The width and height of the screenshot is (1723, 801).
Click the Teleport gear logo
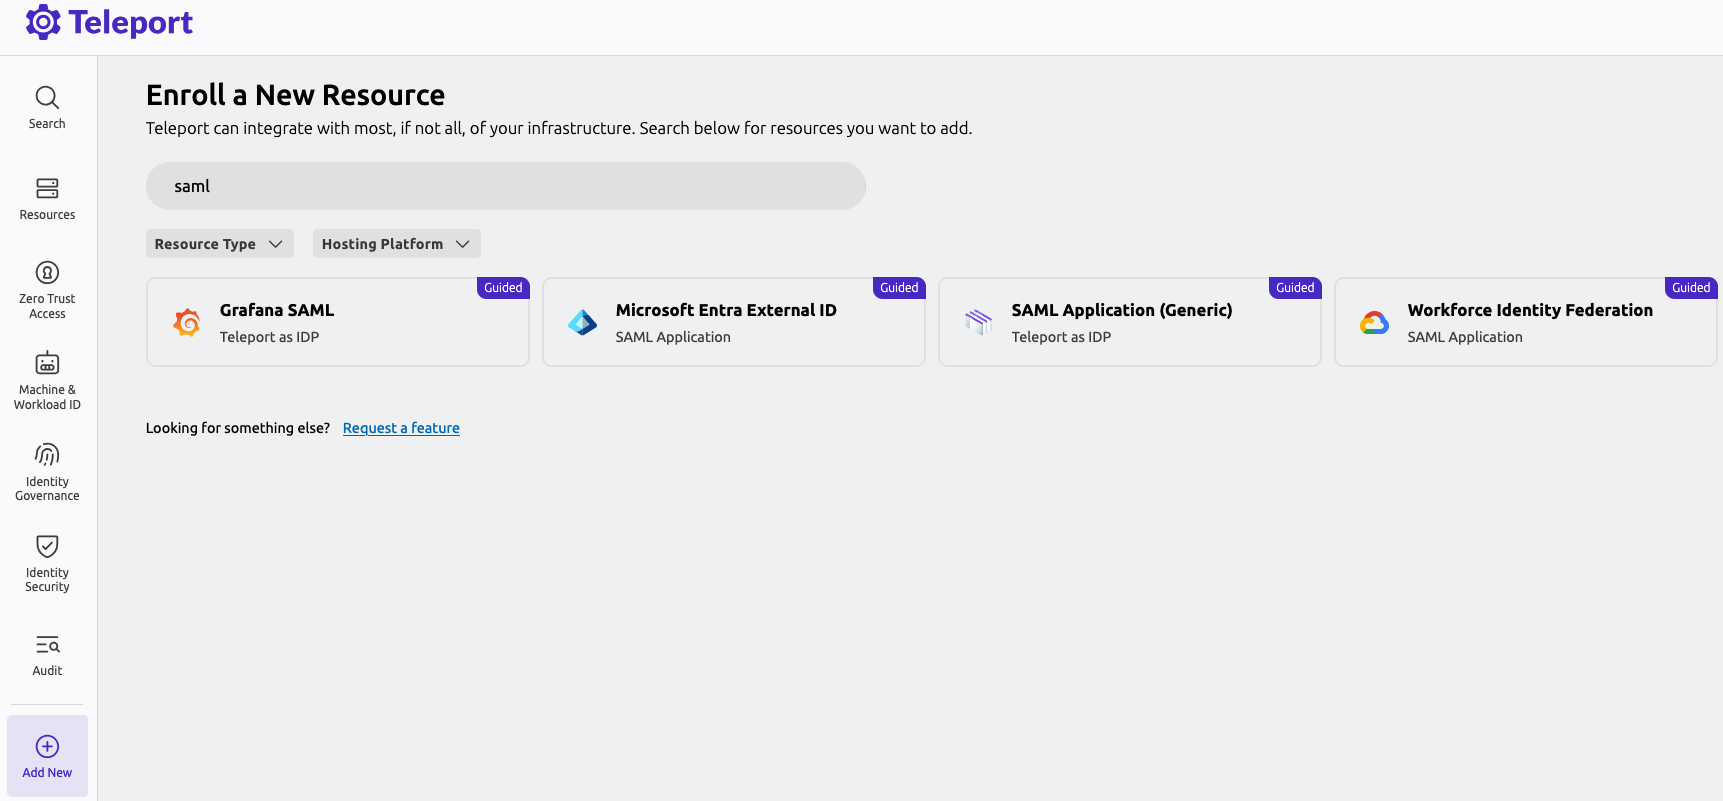pyautogui.click(x=43, y=22)
